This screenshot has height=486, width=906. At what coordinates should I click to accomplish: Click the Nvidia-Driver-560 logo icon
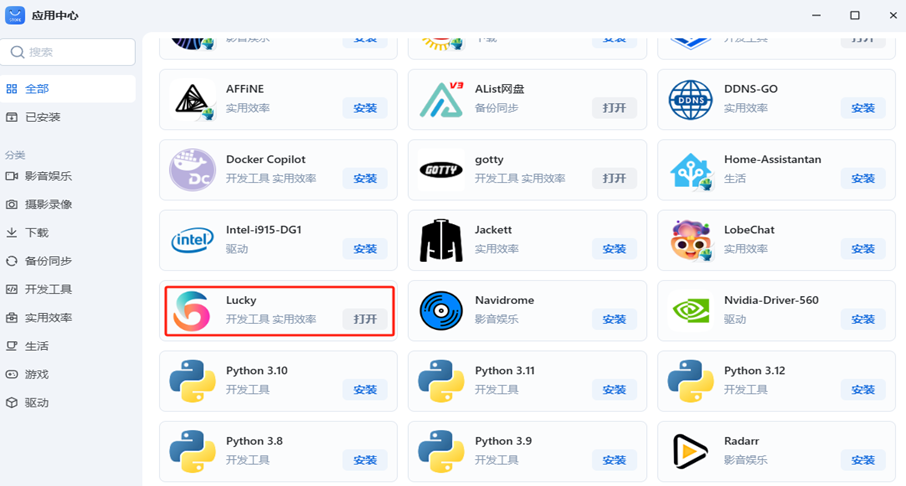pos(690,311)
